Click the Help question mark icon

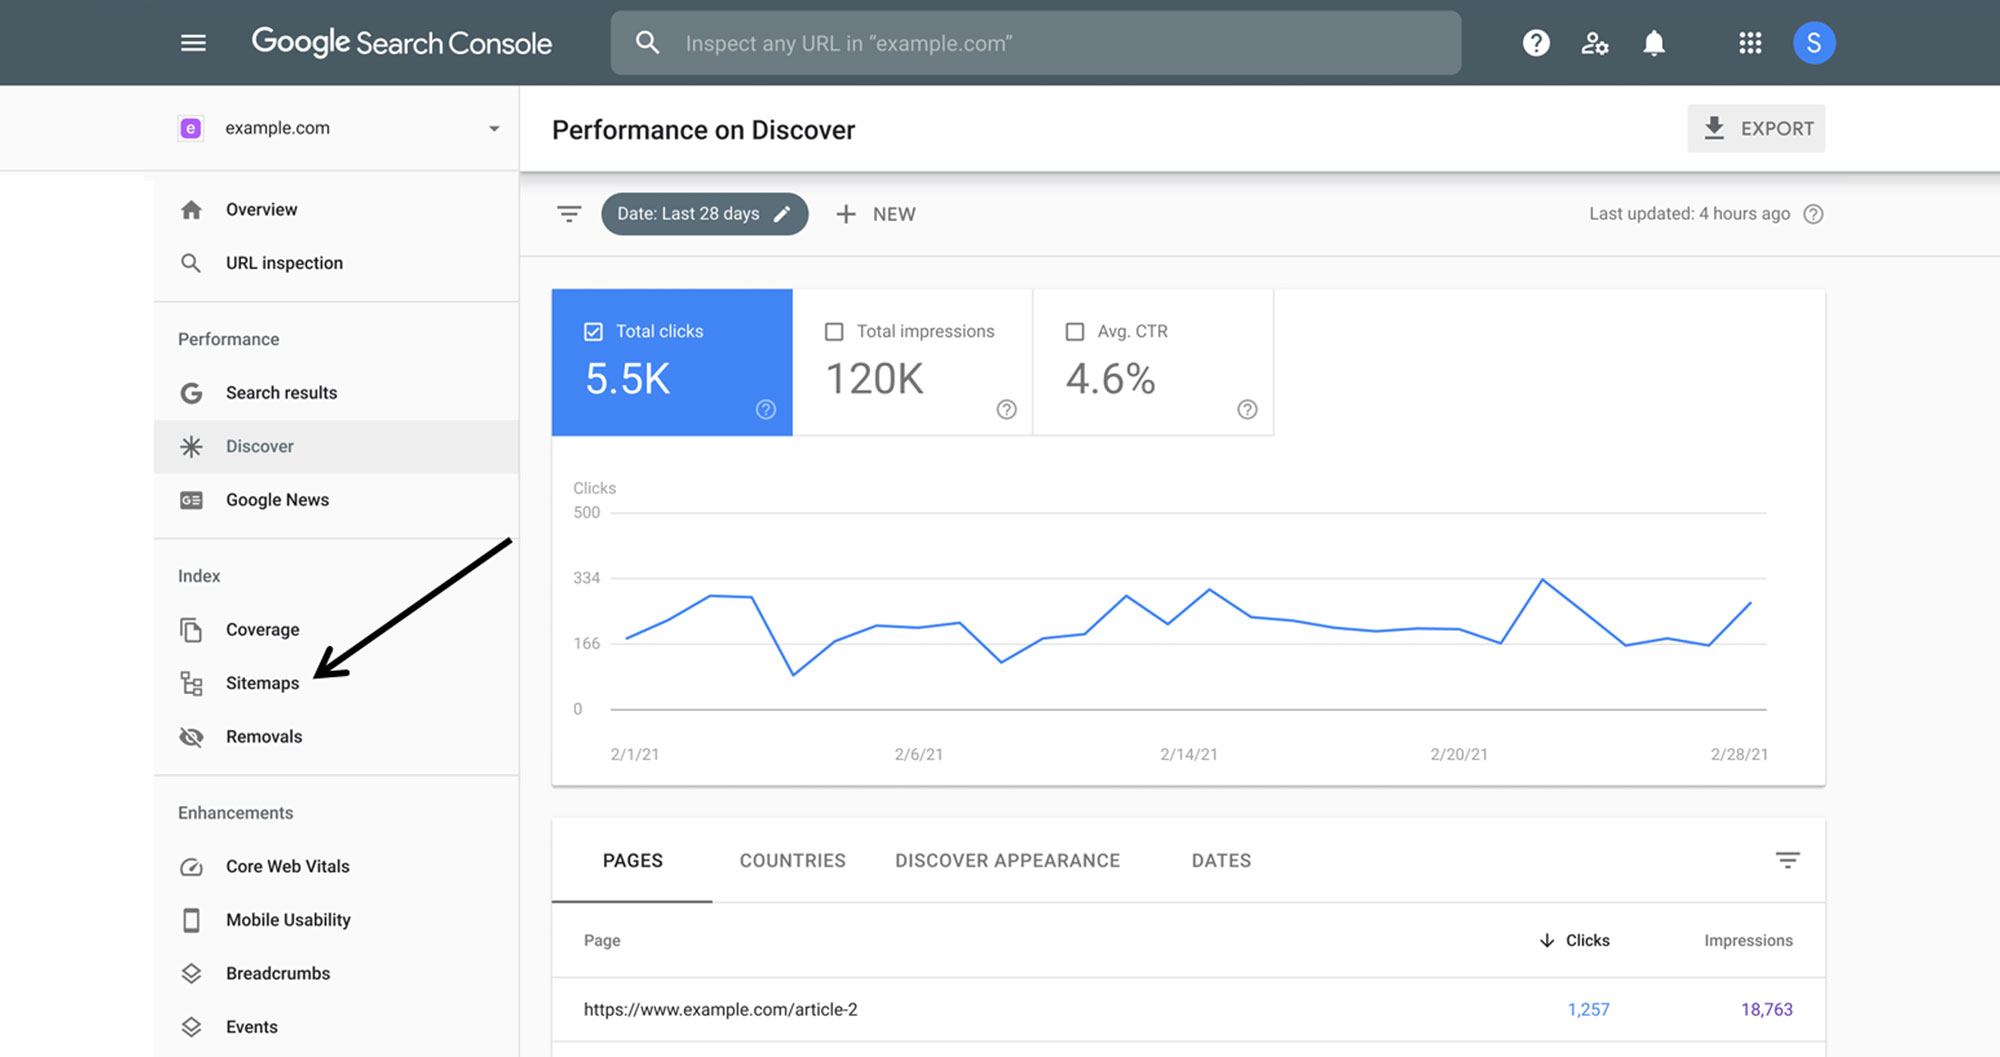tap(1535, 43)
